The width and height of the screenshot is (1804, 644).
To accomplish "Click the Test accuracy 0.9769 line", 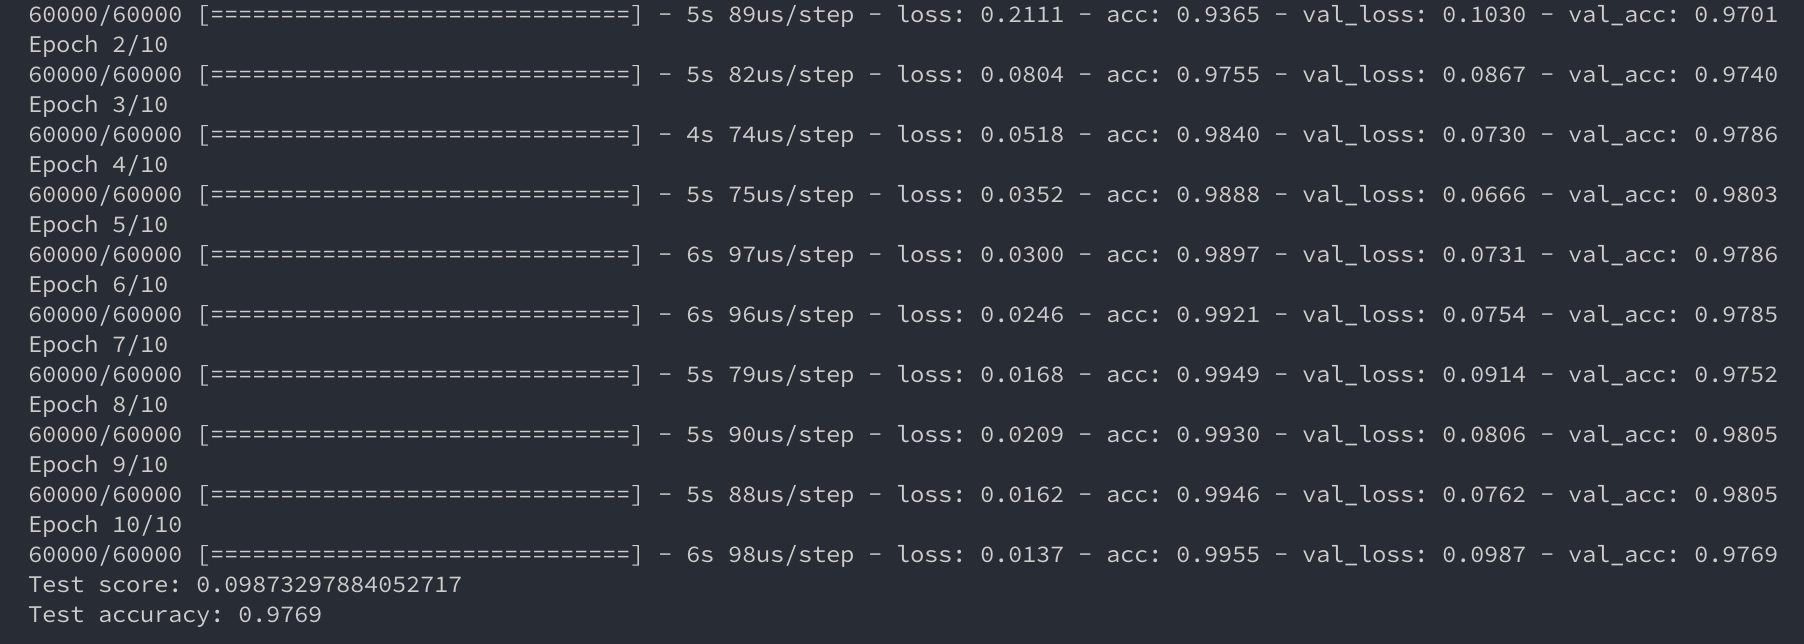I will pos(175,615).
